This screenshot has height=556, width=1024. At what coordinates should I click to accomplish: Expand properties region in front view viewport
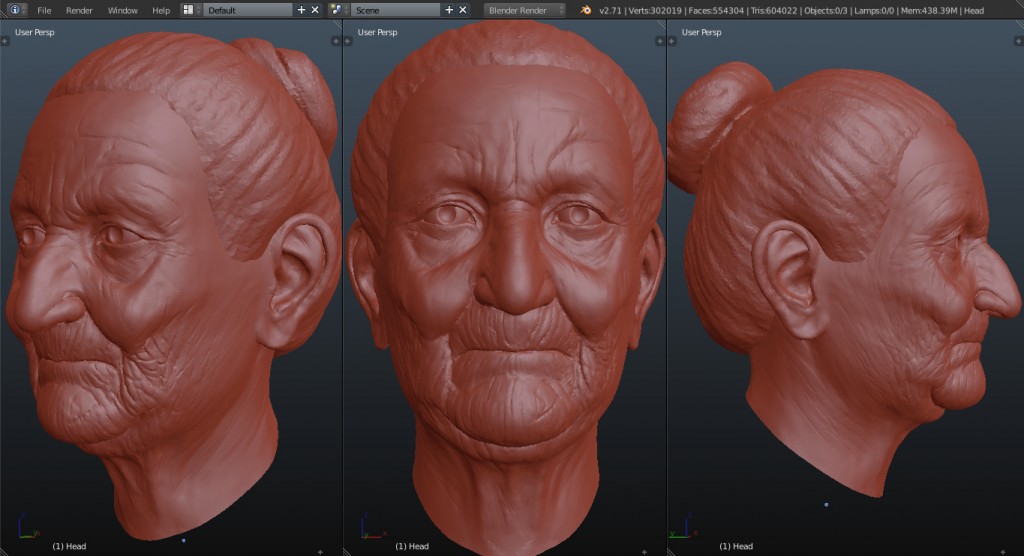(660, 41)
